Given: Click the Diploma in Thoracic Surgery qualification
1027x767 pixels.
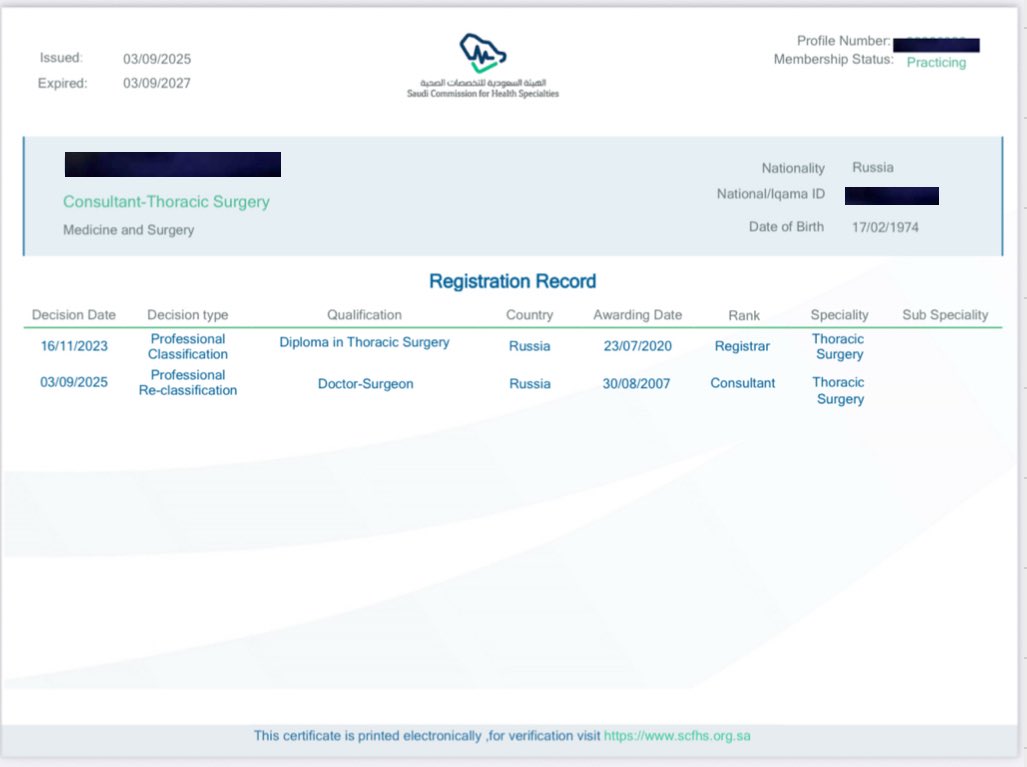Looking at the screenshot, I should (x=364, y=342).
